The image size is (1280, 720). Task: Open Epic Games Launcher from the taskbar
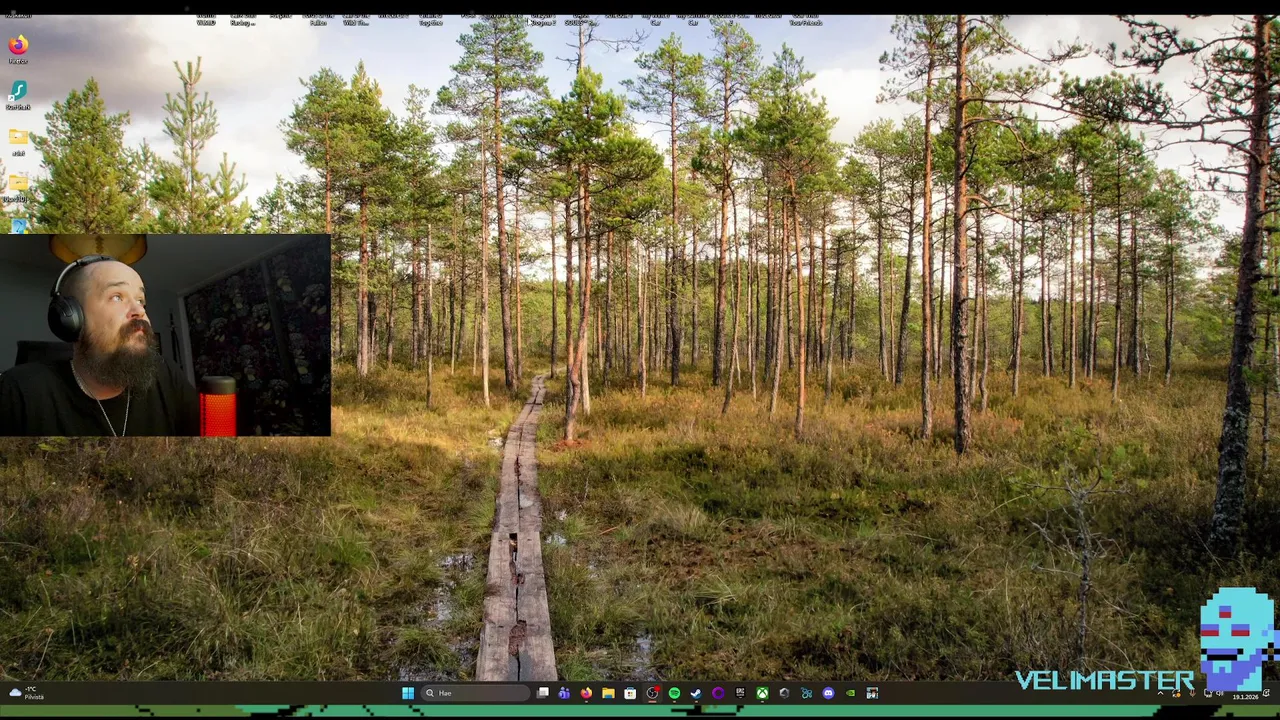coord(740,693)
